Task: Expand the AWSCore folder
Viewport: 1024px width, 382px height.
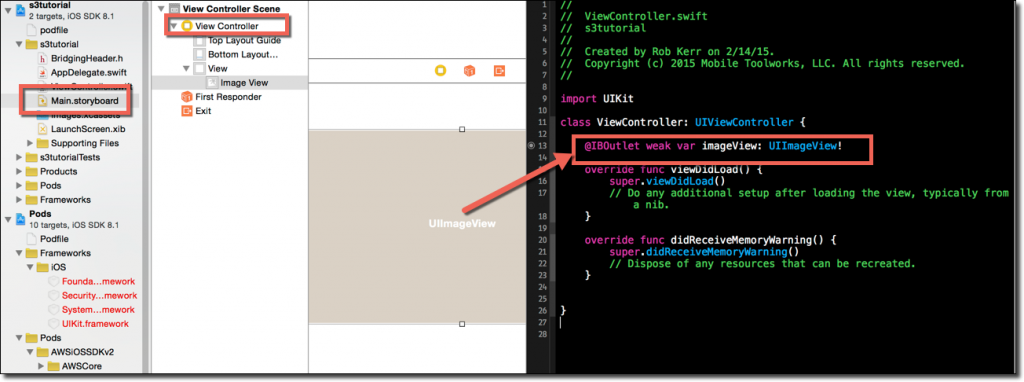Action: [42, 366]
